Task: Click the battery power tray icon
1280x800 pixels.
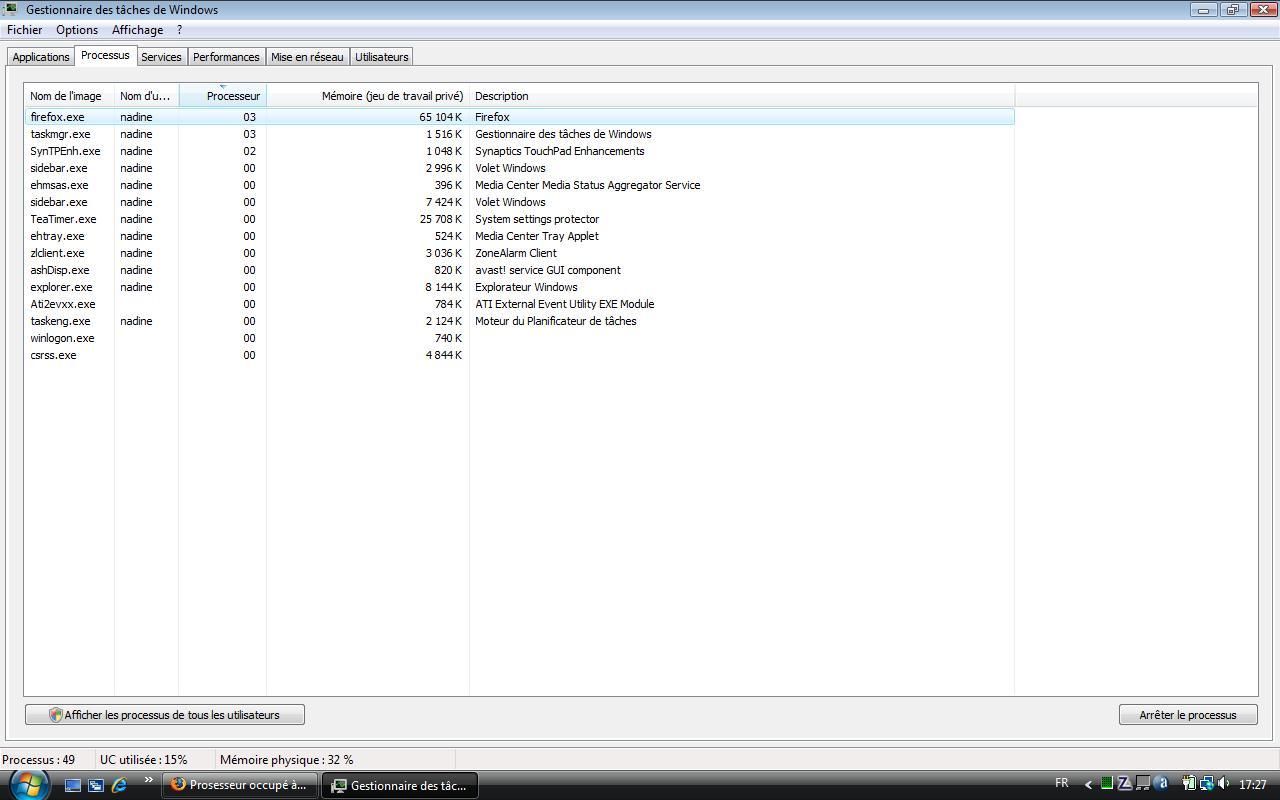Action: click(x=1189, y=784)
